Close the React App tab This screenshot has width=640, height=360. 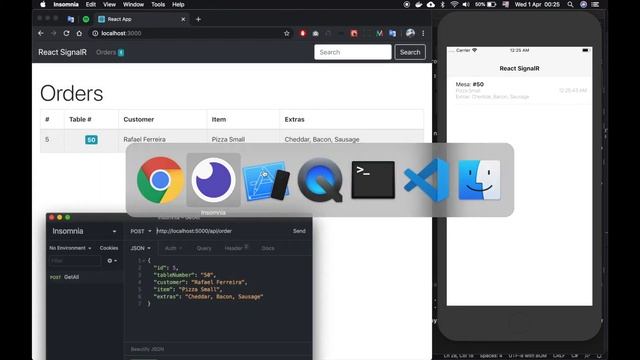(183, 19)
